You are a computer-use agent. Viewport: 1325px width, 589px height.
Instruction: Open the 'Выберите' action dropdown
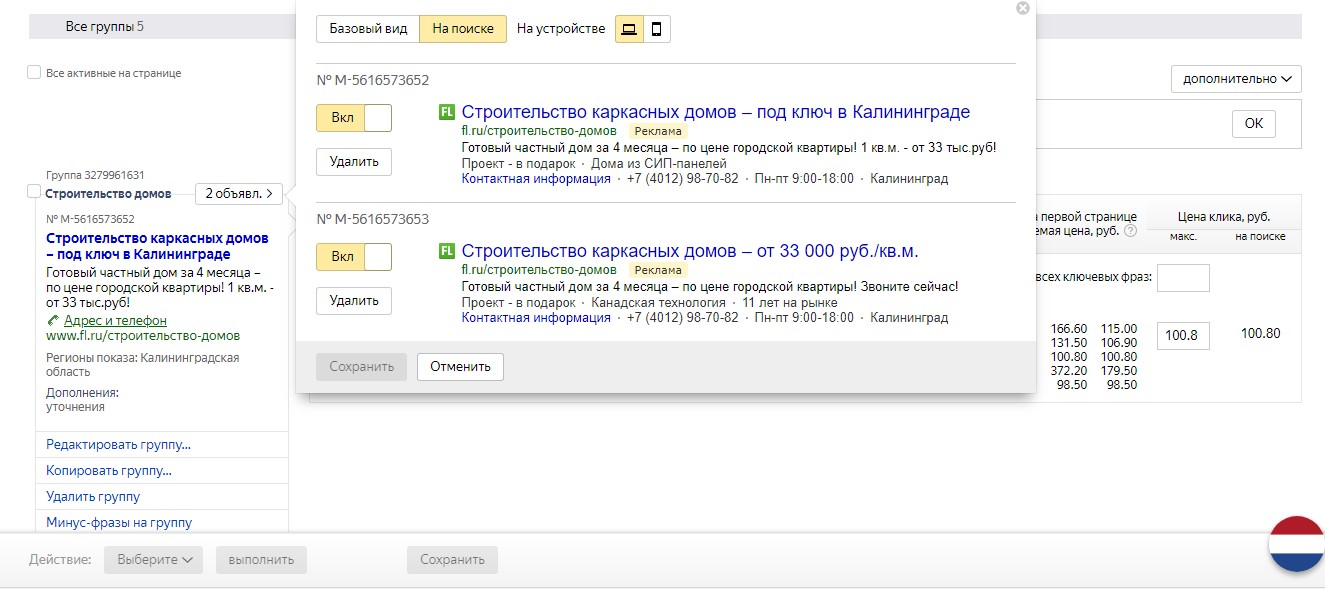tap(154, 560)
